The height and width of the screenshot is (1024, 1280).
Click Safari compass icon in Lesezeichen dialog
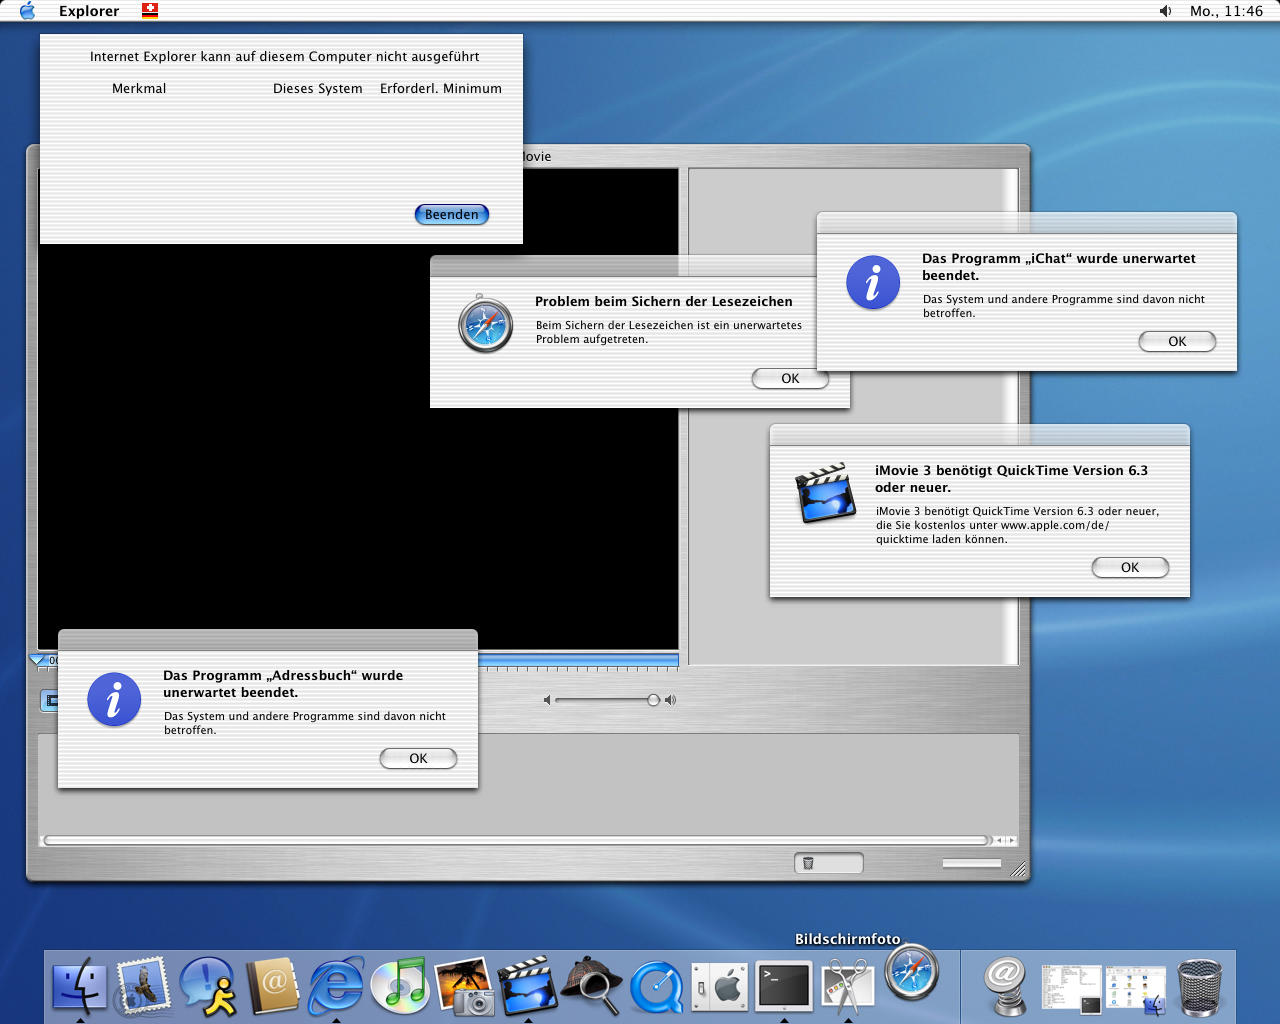486,324
